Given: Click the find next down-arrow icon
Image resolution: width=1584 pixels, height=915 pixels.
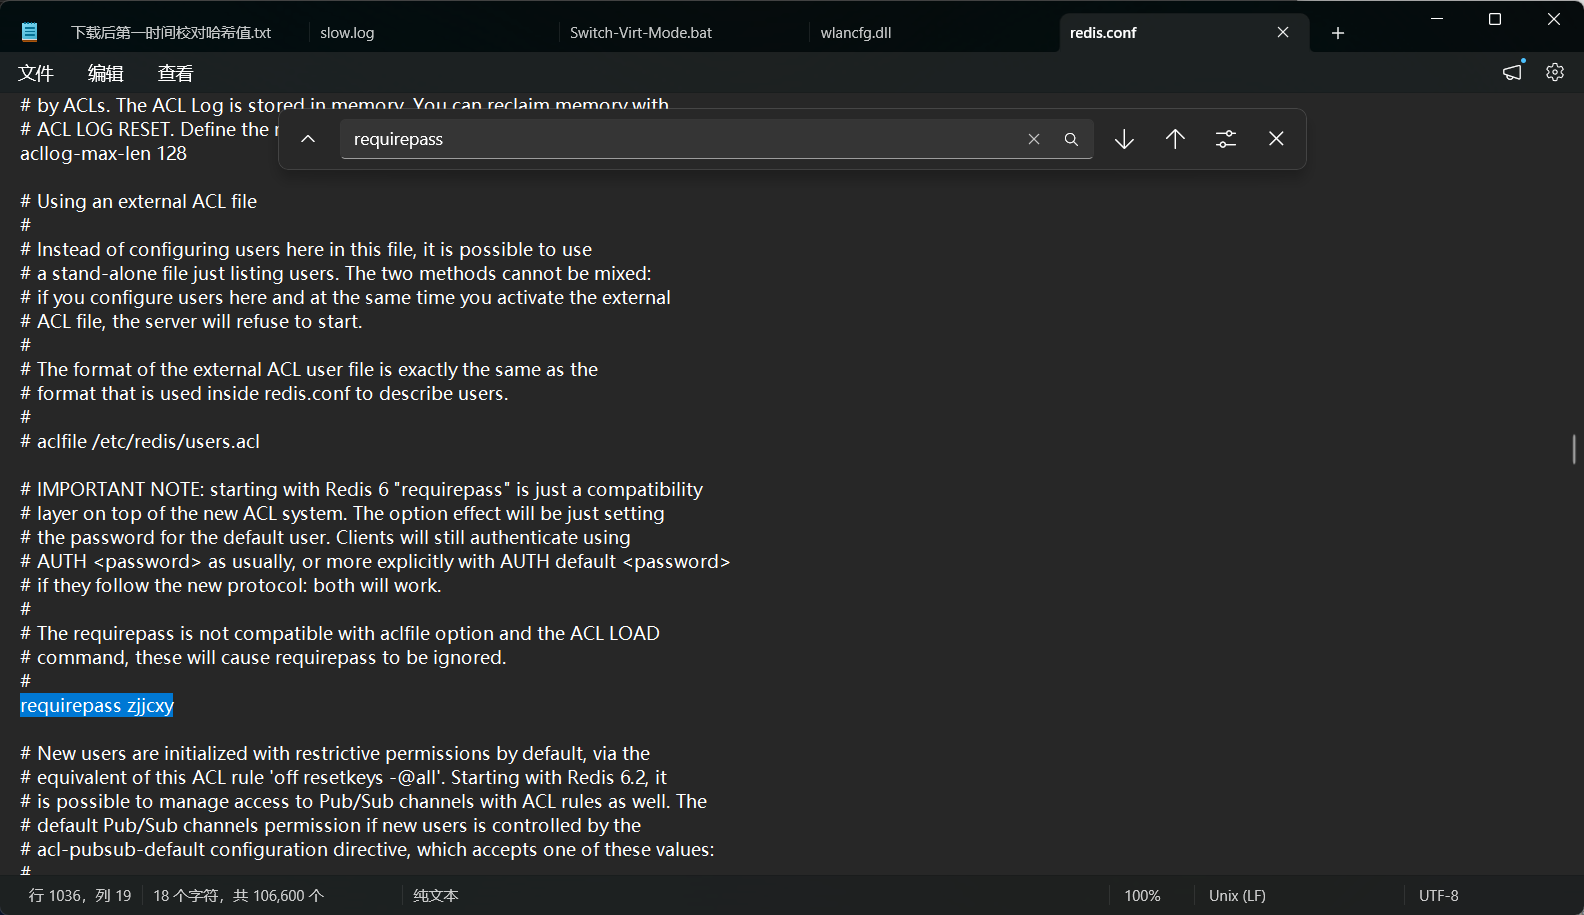Looking at the screenshot, I should [1124, 139].
